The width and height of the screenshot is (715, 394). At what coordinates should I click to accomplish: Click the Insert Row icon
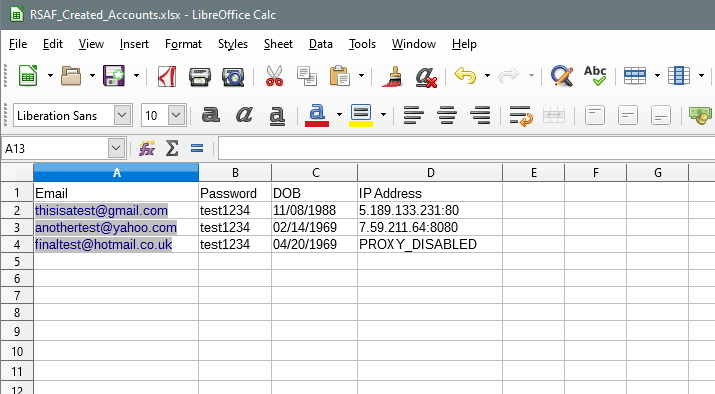(x=635, y=76)
